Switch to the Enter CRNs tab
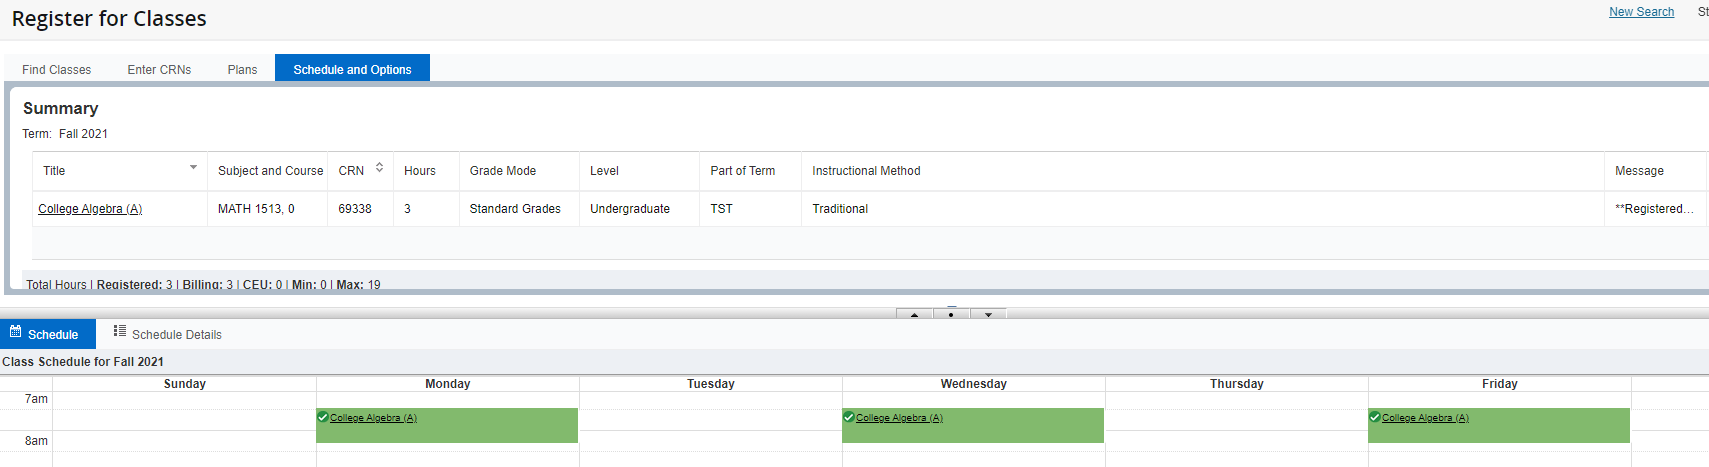This screenshot has width=1709, height=467. tap(159, 69)
